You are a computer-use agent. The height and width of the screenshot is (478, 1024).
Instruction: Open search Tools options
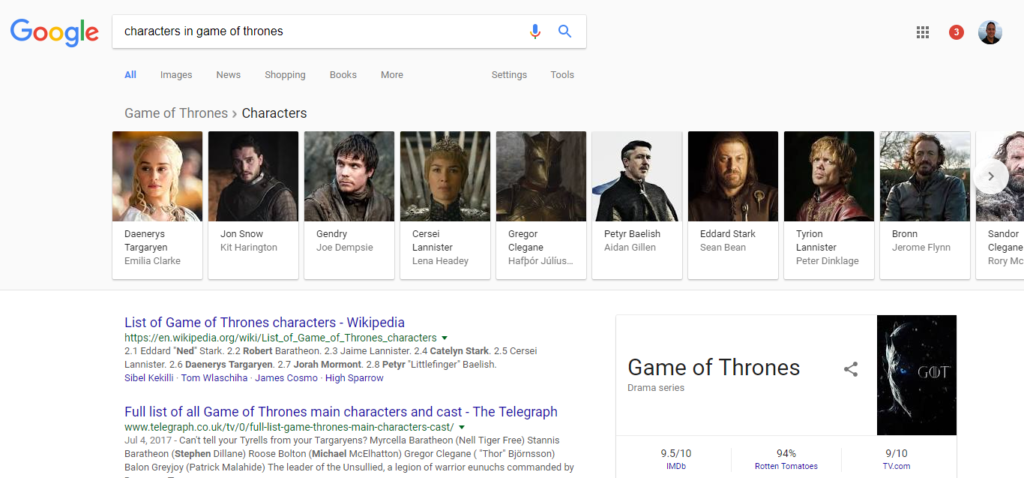click(x=562, y=75)
